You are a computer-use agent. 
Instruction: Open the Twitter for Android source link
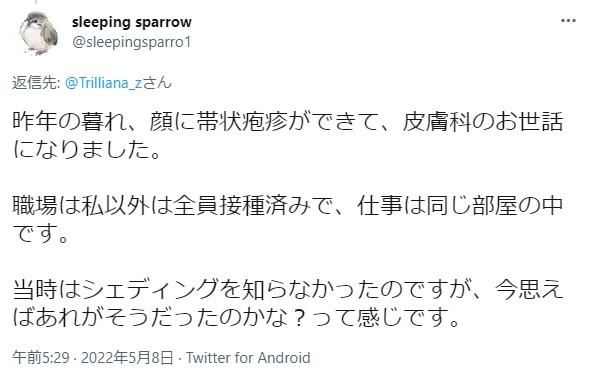pos(248,357)
